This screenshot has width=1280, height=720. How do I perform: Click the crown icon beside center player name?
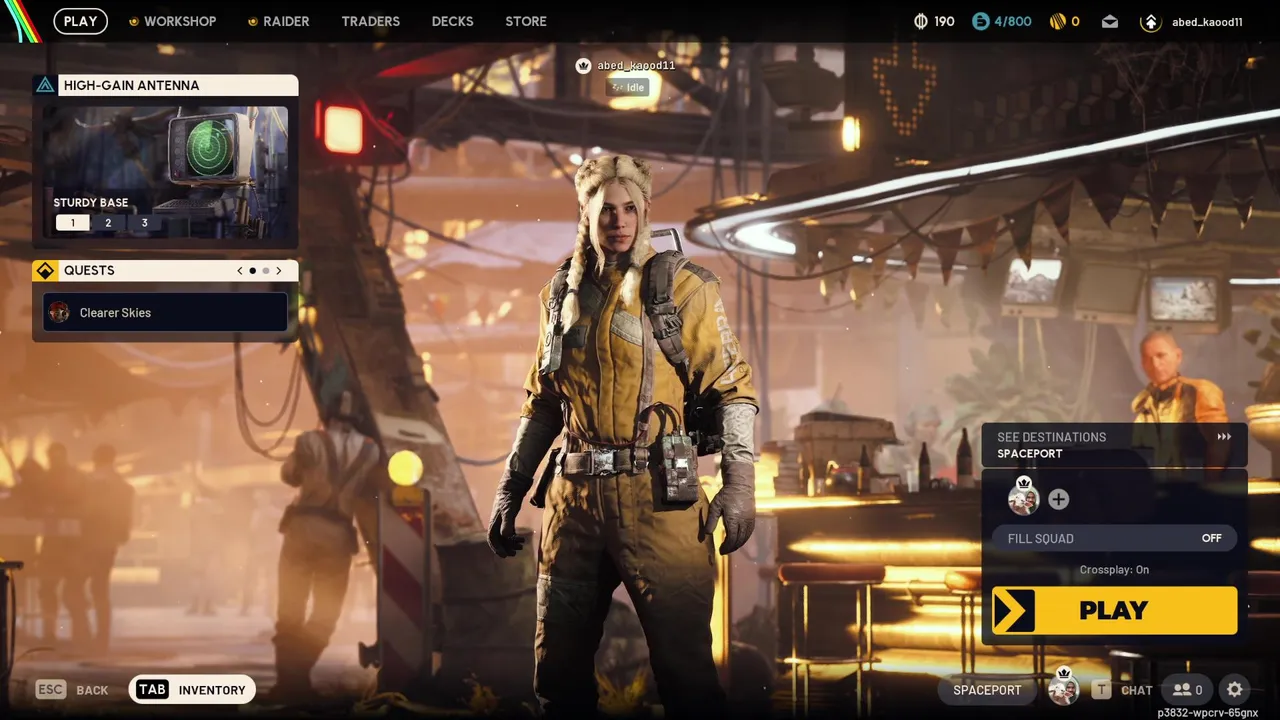584,66
